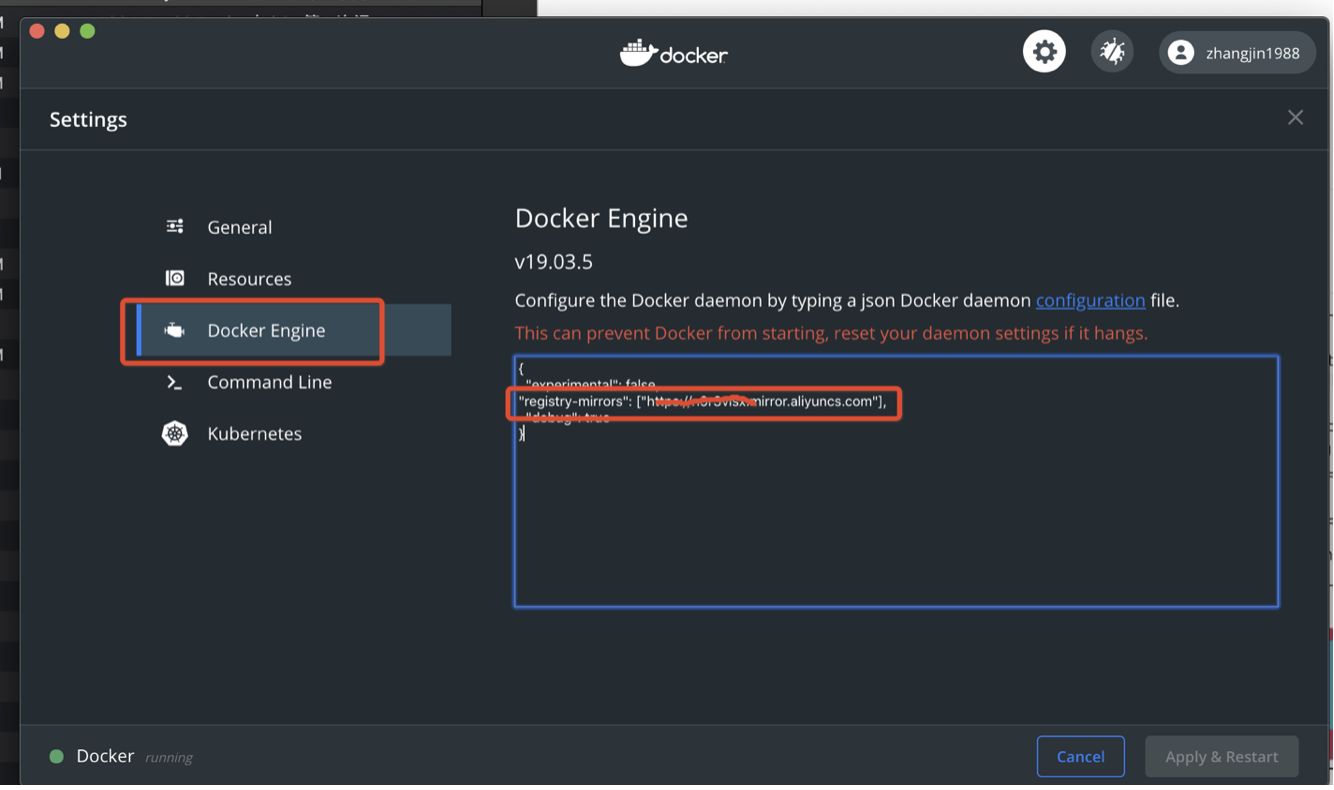Click the green Docker running status dot

coord(57,756)
